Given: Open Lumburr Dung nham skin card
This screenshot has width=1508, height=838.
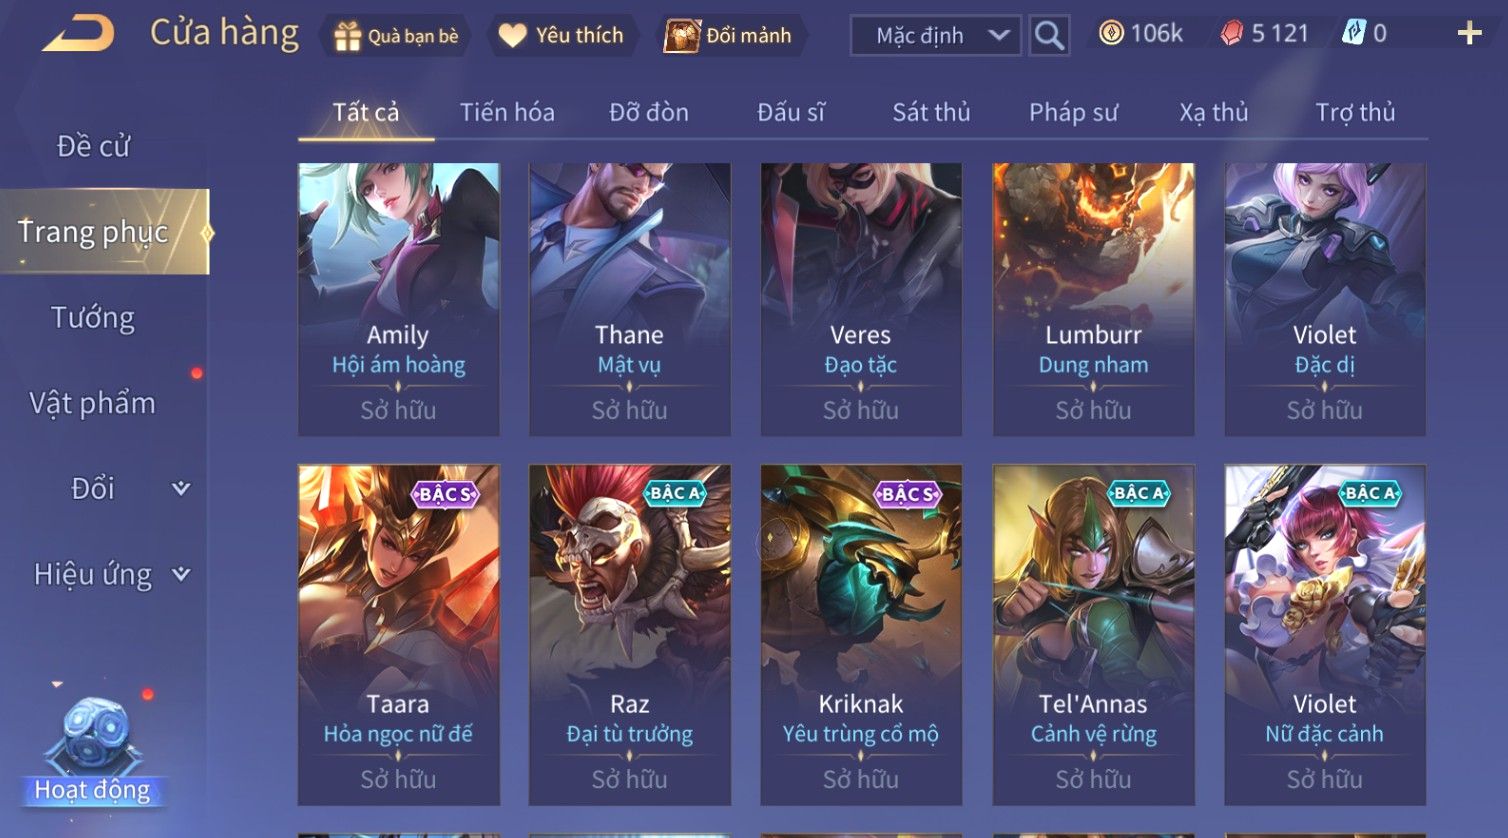Looking at the screenshot, I should point(1093,299).
